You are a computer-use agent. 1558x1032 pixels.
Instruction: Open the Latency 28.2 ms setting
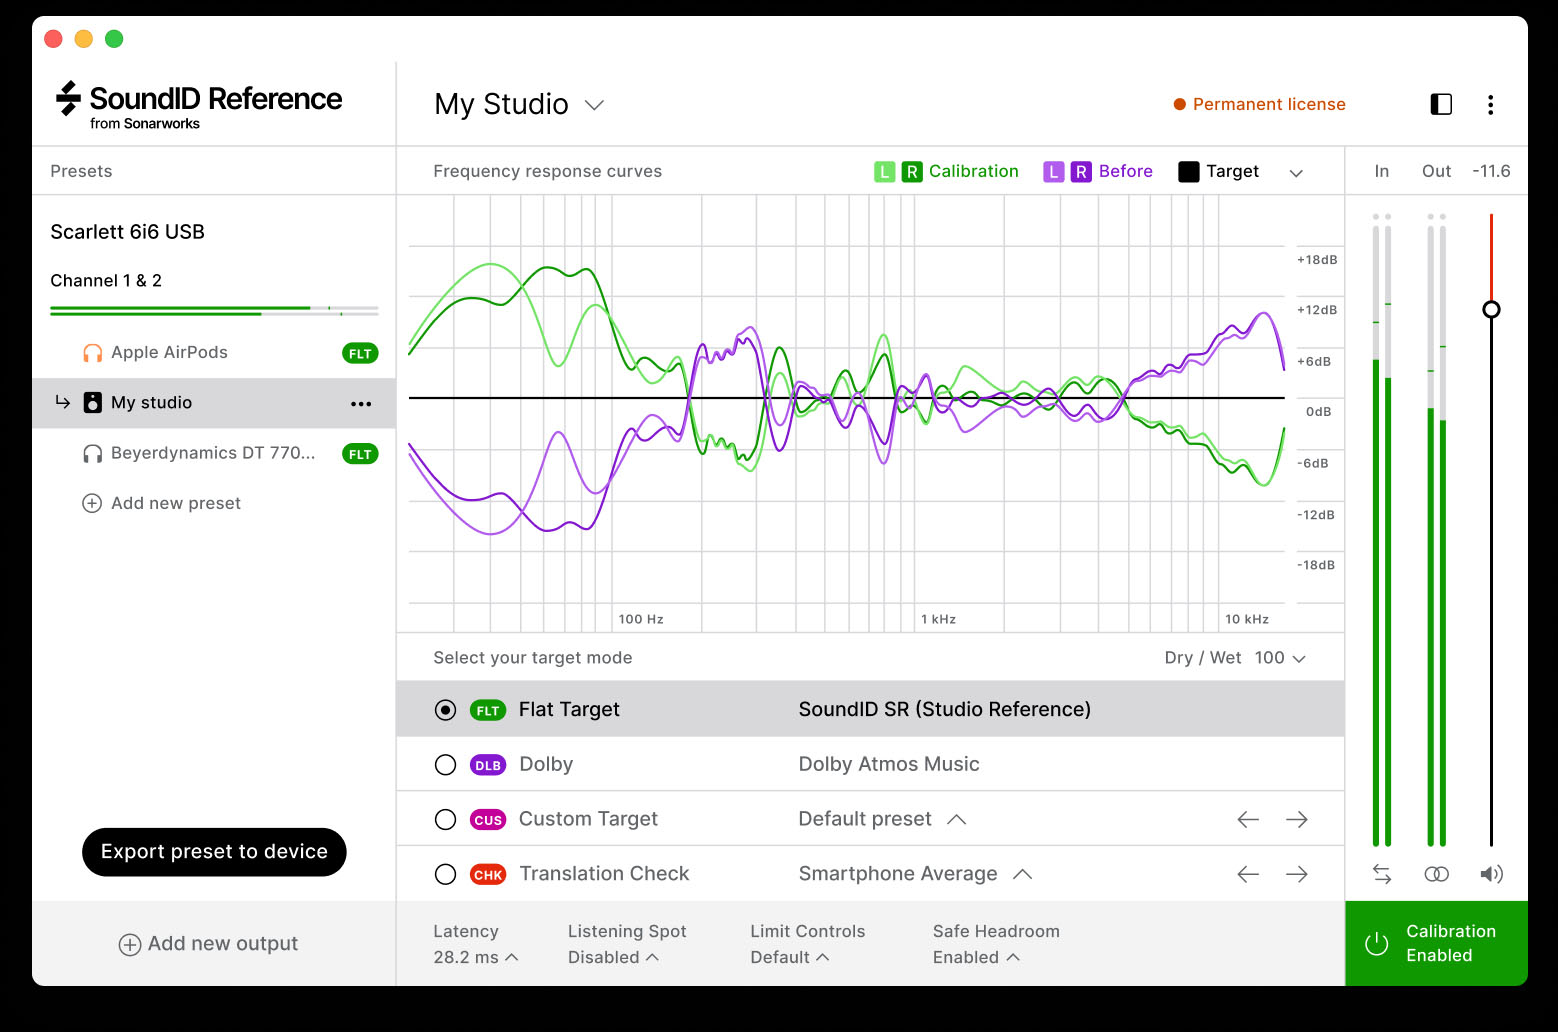[475, 957]
